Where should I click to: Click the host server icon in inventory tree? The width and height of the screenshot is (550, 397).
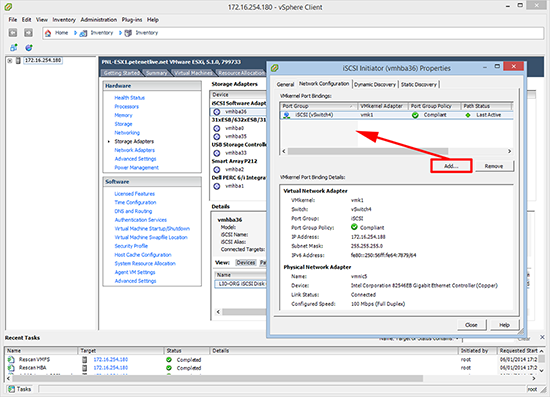pyautogui.click(x=18, y=61)
